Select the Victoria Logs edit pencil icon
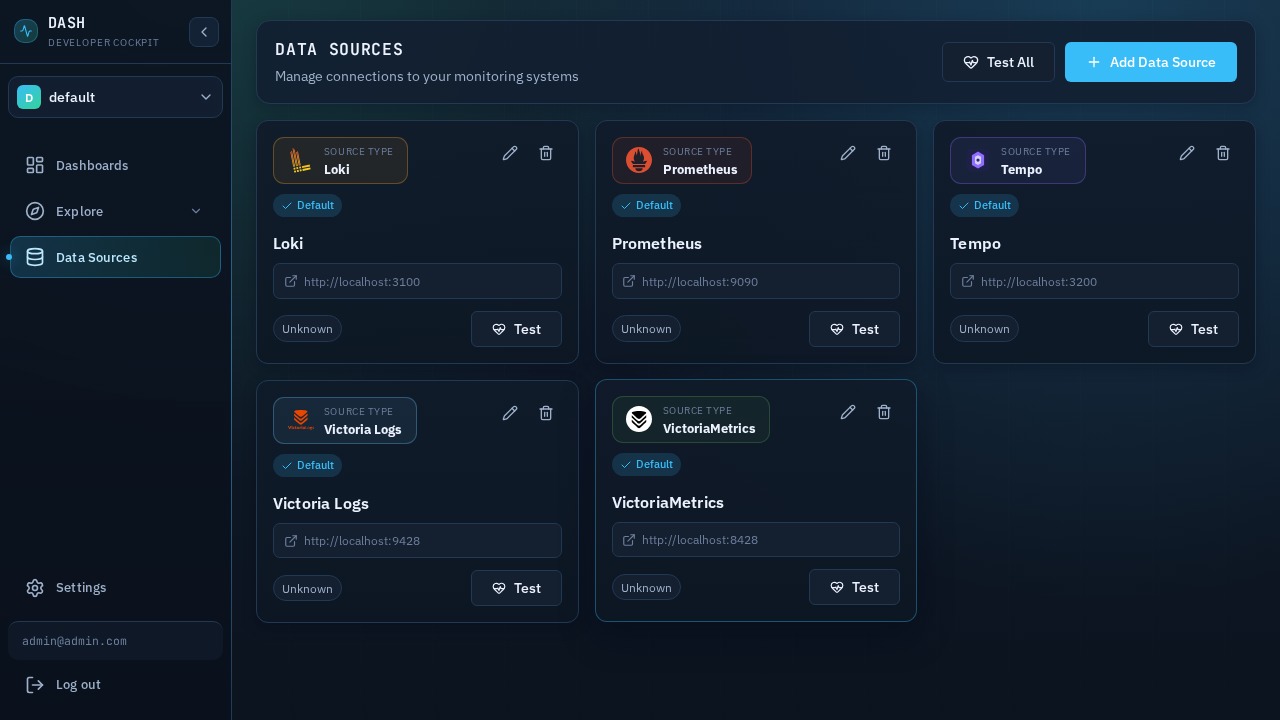This screenshot has height=720, width=1280. [x=510, y=413]
